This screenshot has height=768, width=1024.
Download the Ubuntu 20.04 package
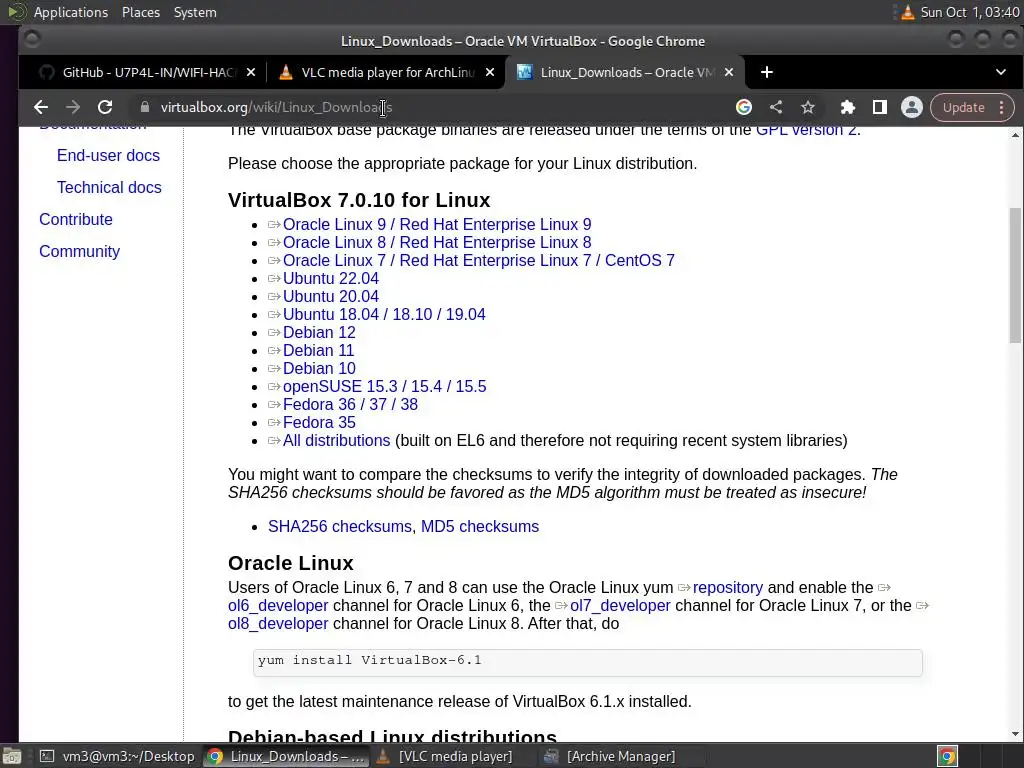pyautogui.click(x=330, y=296)
